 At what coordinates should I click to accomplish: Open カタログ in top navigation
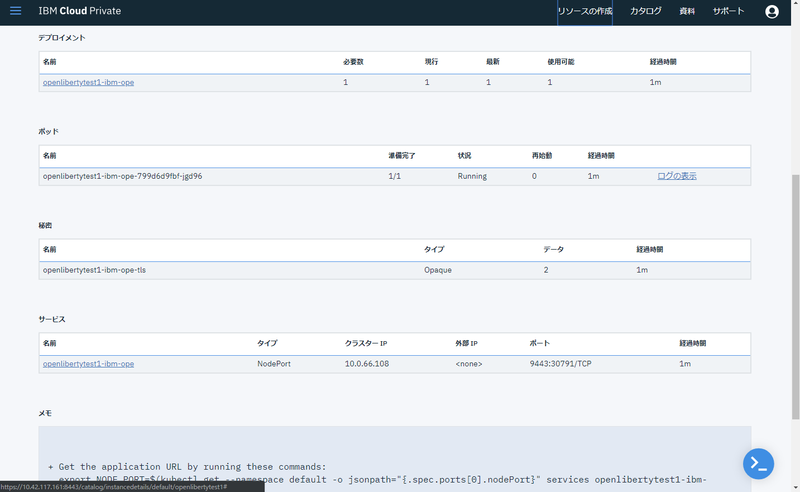(x=645, y=11)
